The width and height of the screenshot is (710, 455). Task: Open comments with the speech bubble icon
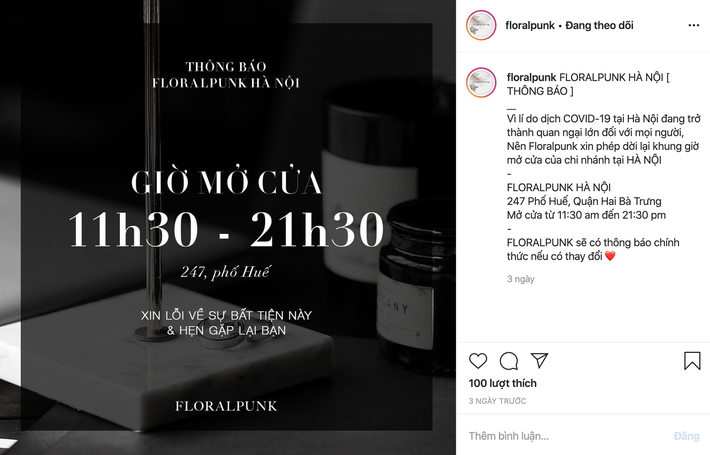[509, 361]
